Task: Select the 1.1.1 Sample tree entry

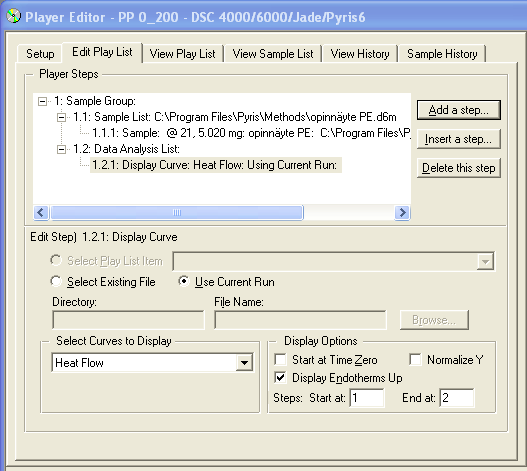Action: click(251, 133)
